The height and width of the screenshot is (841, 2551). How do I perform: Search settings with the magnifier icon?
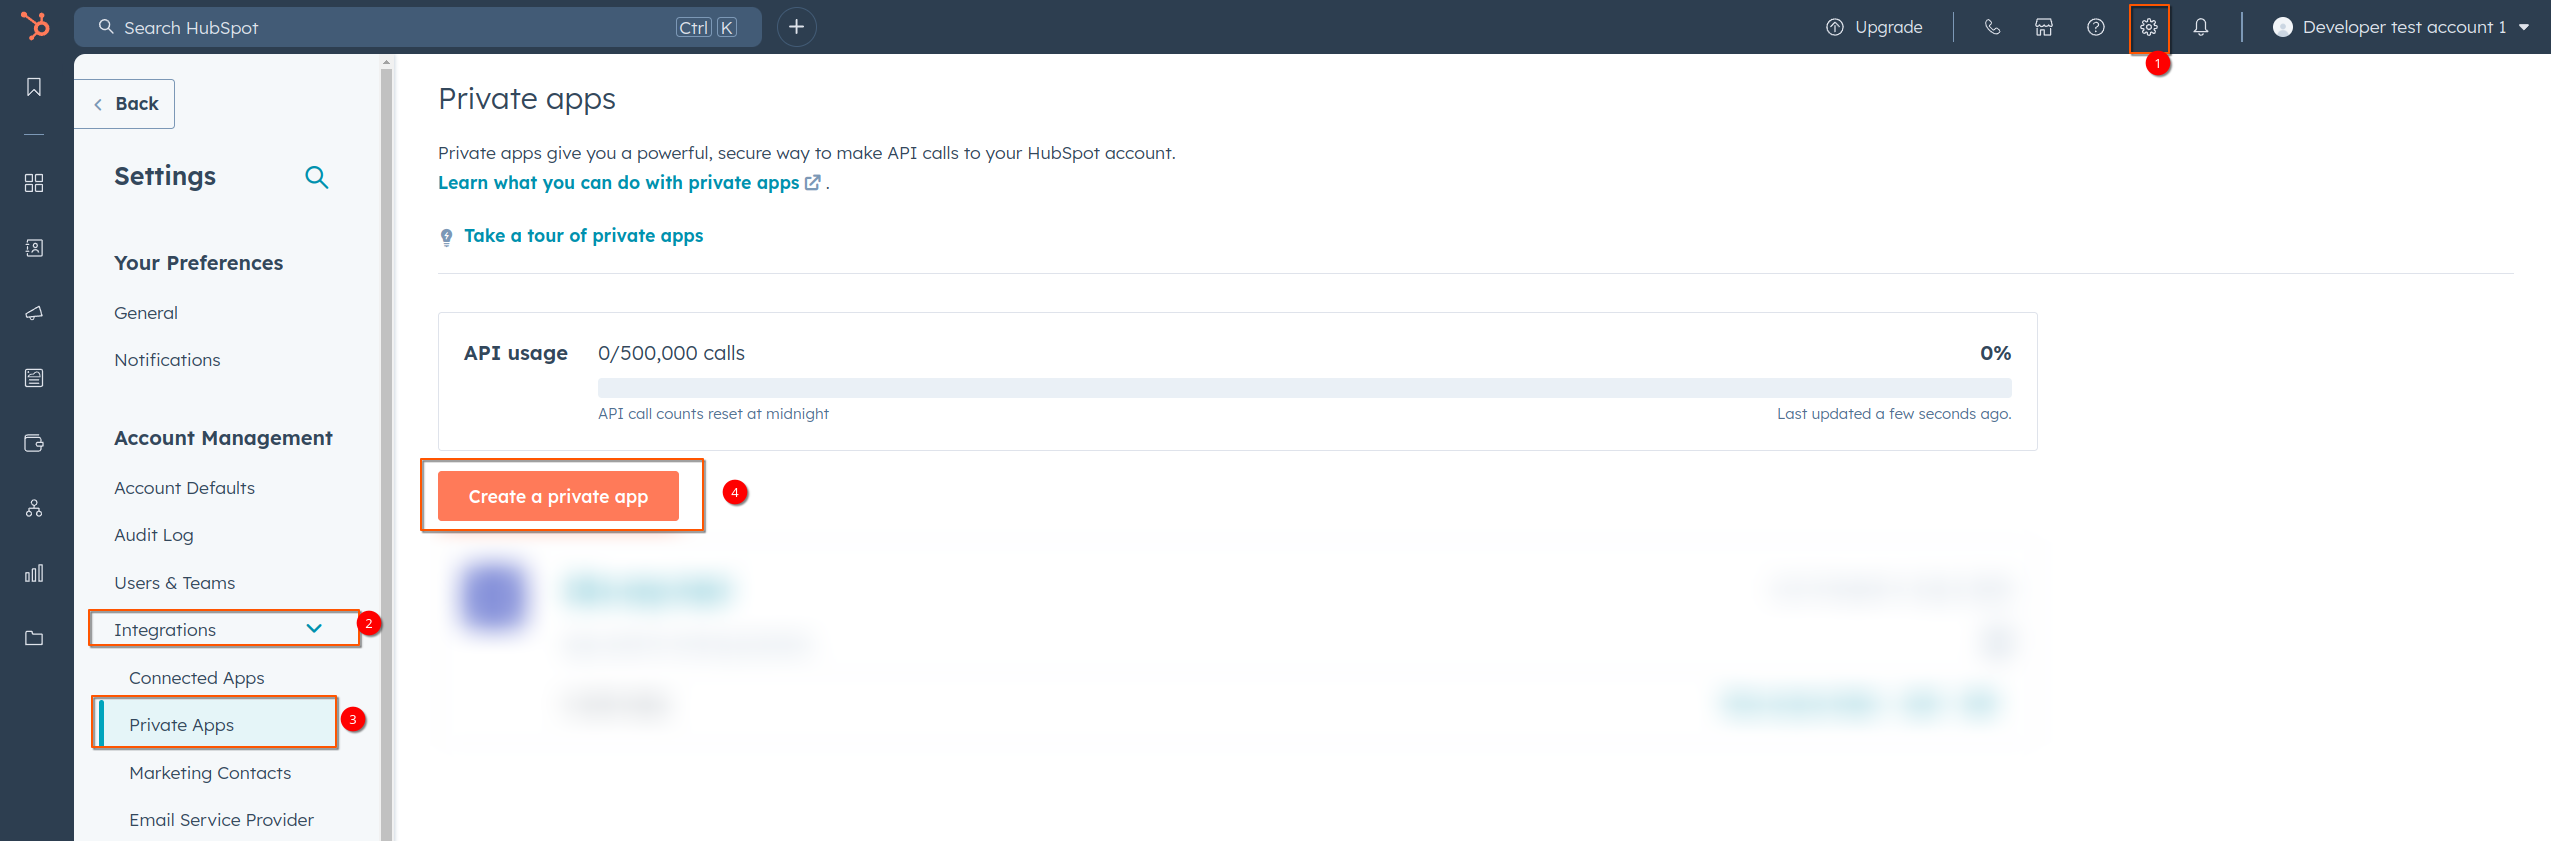(x=316, y=177)
